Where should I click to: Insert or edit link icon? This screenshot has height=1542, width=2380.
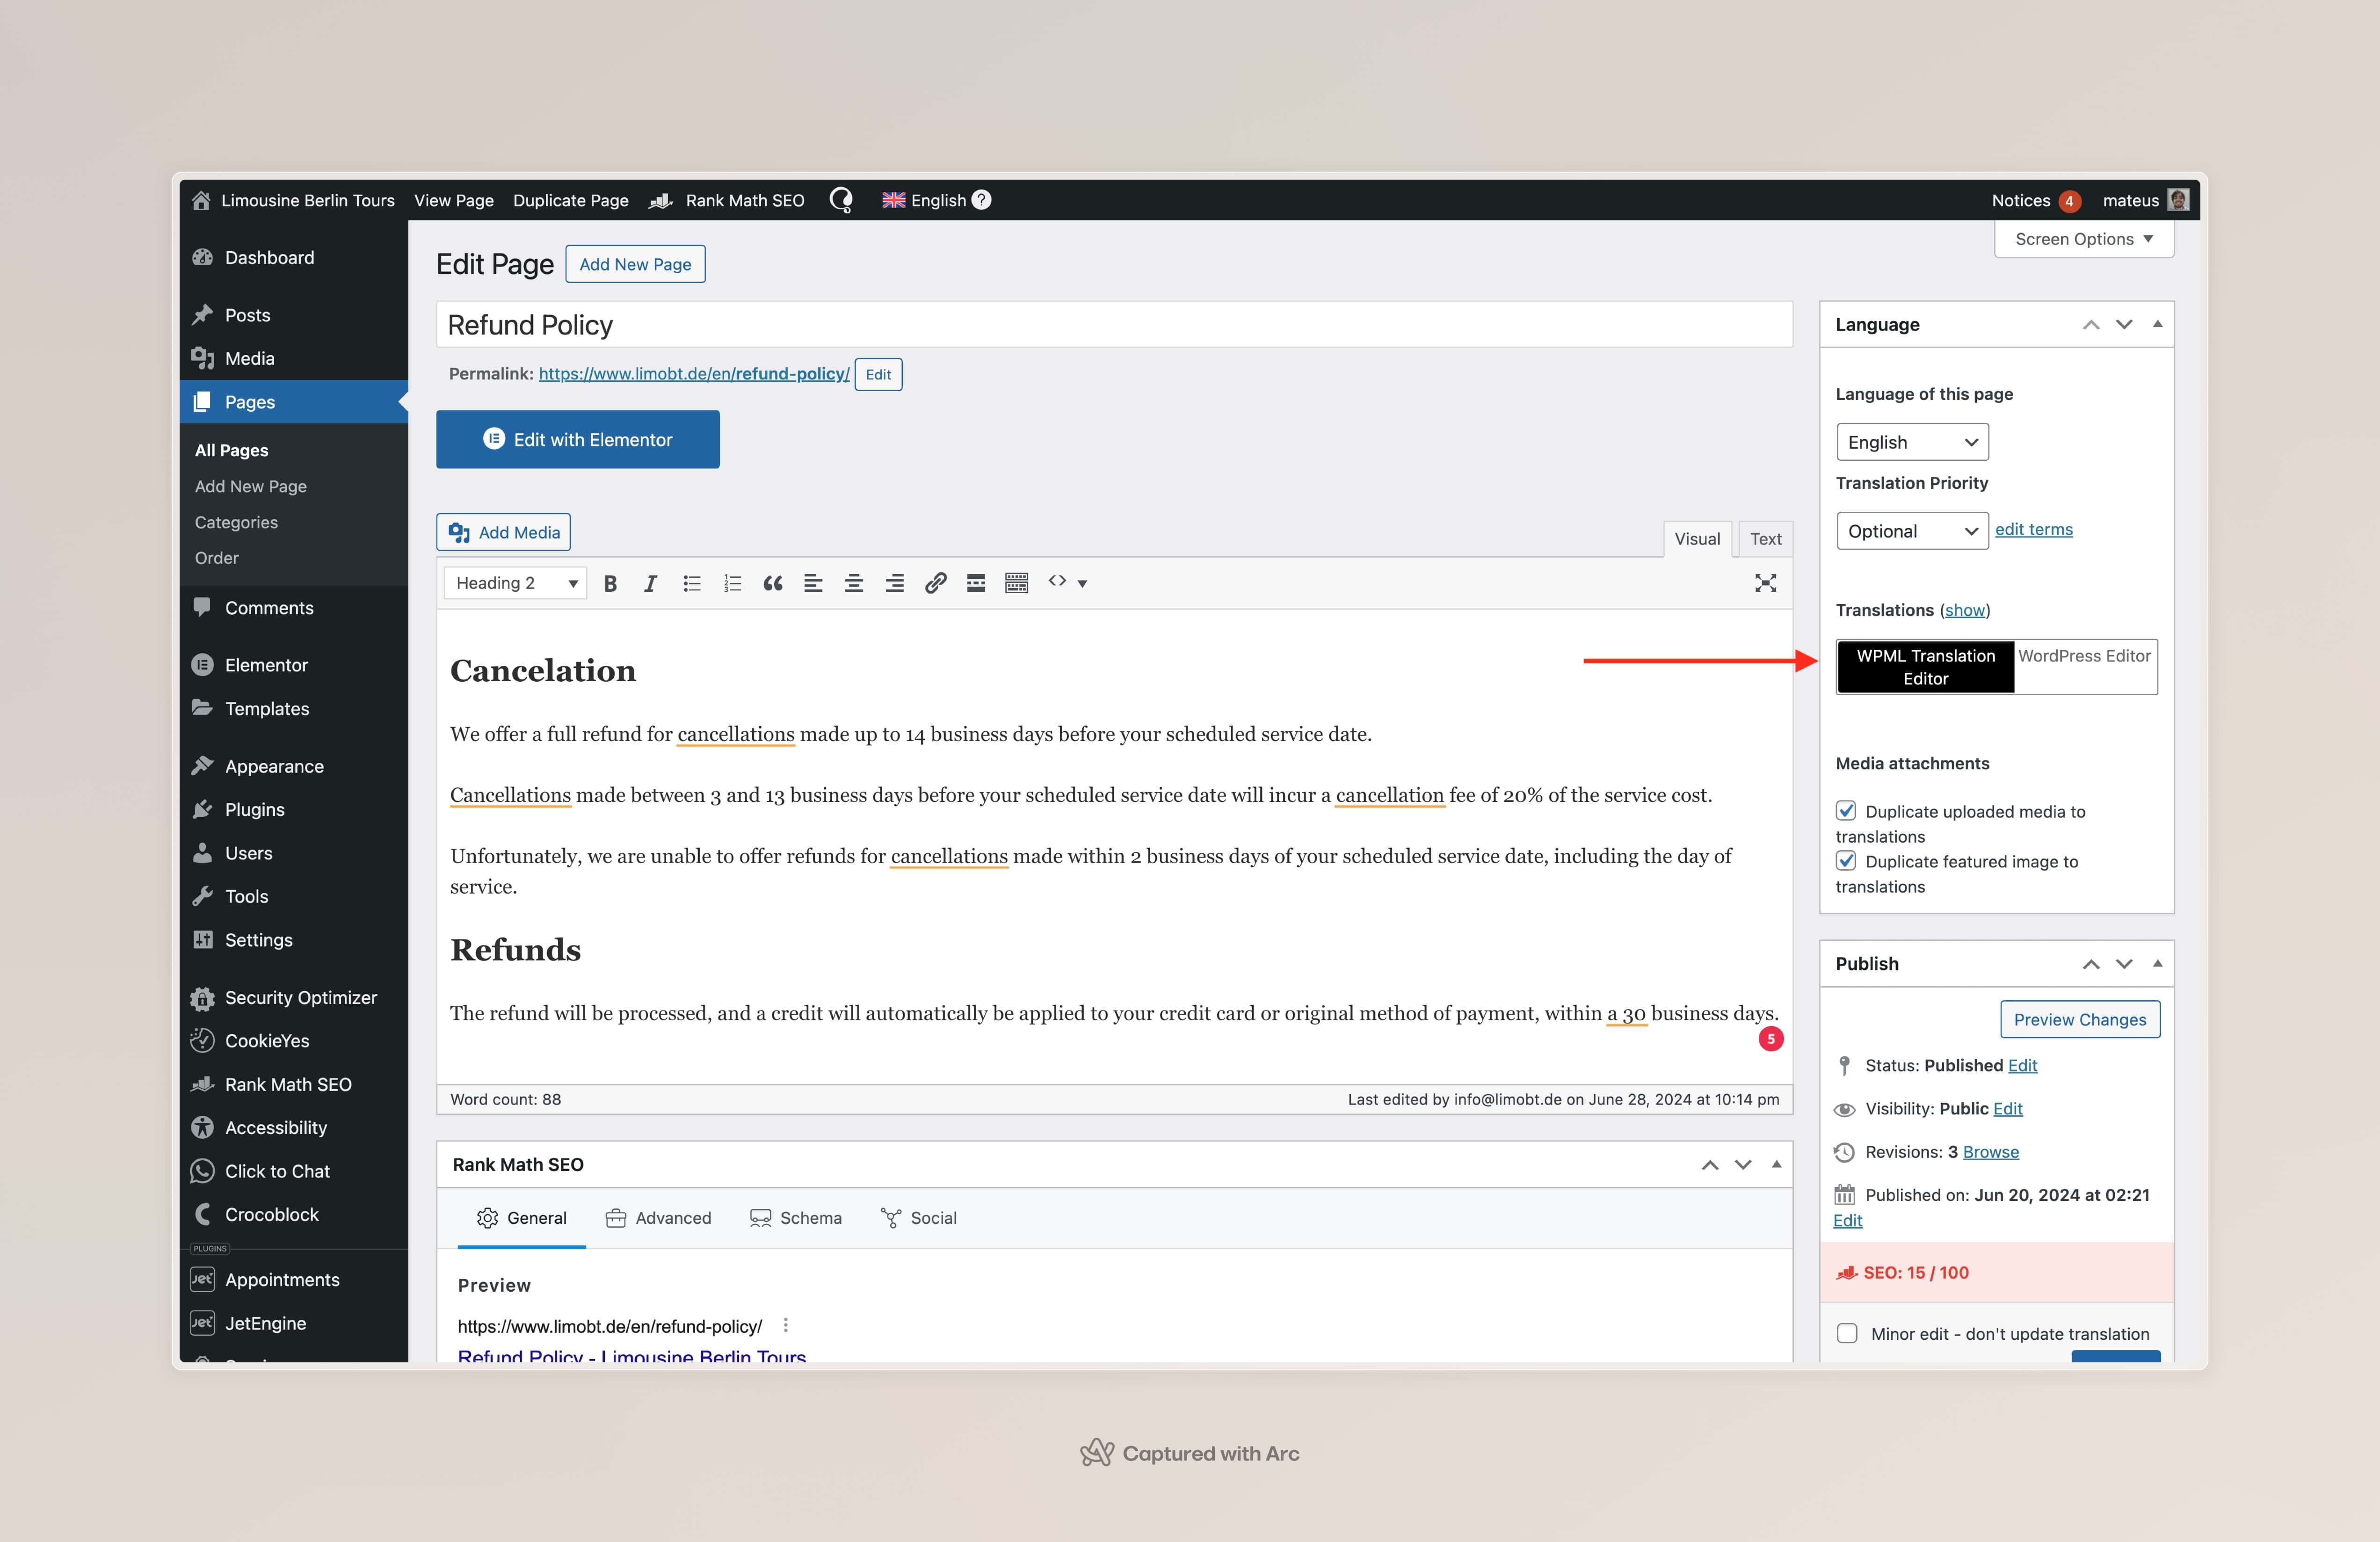tap(935, 583)
